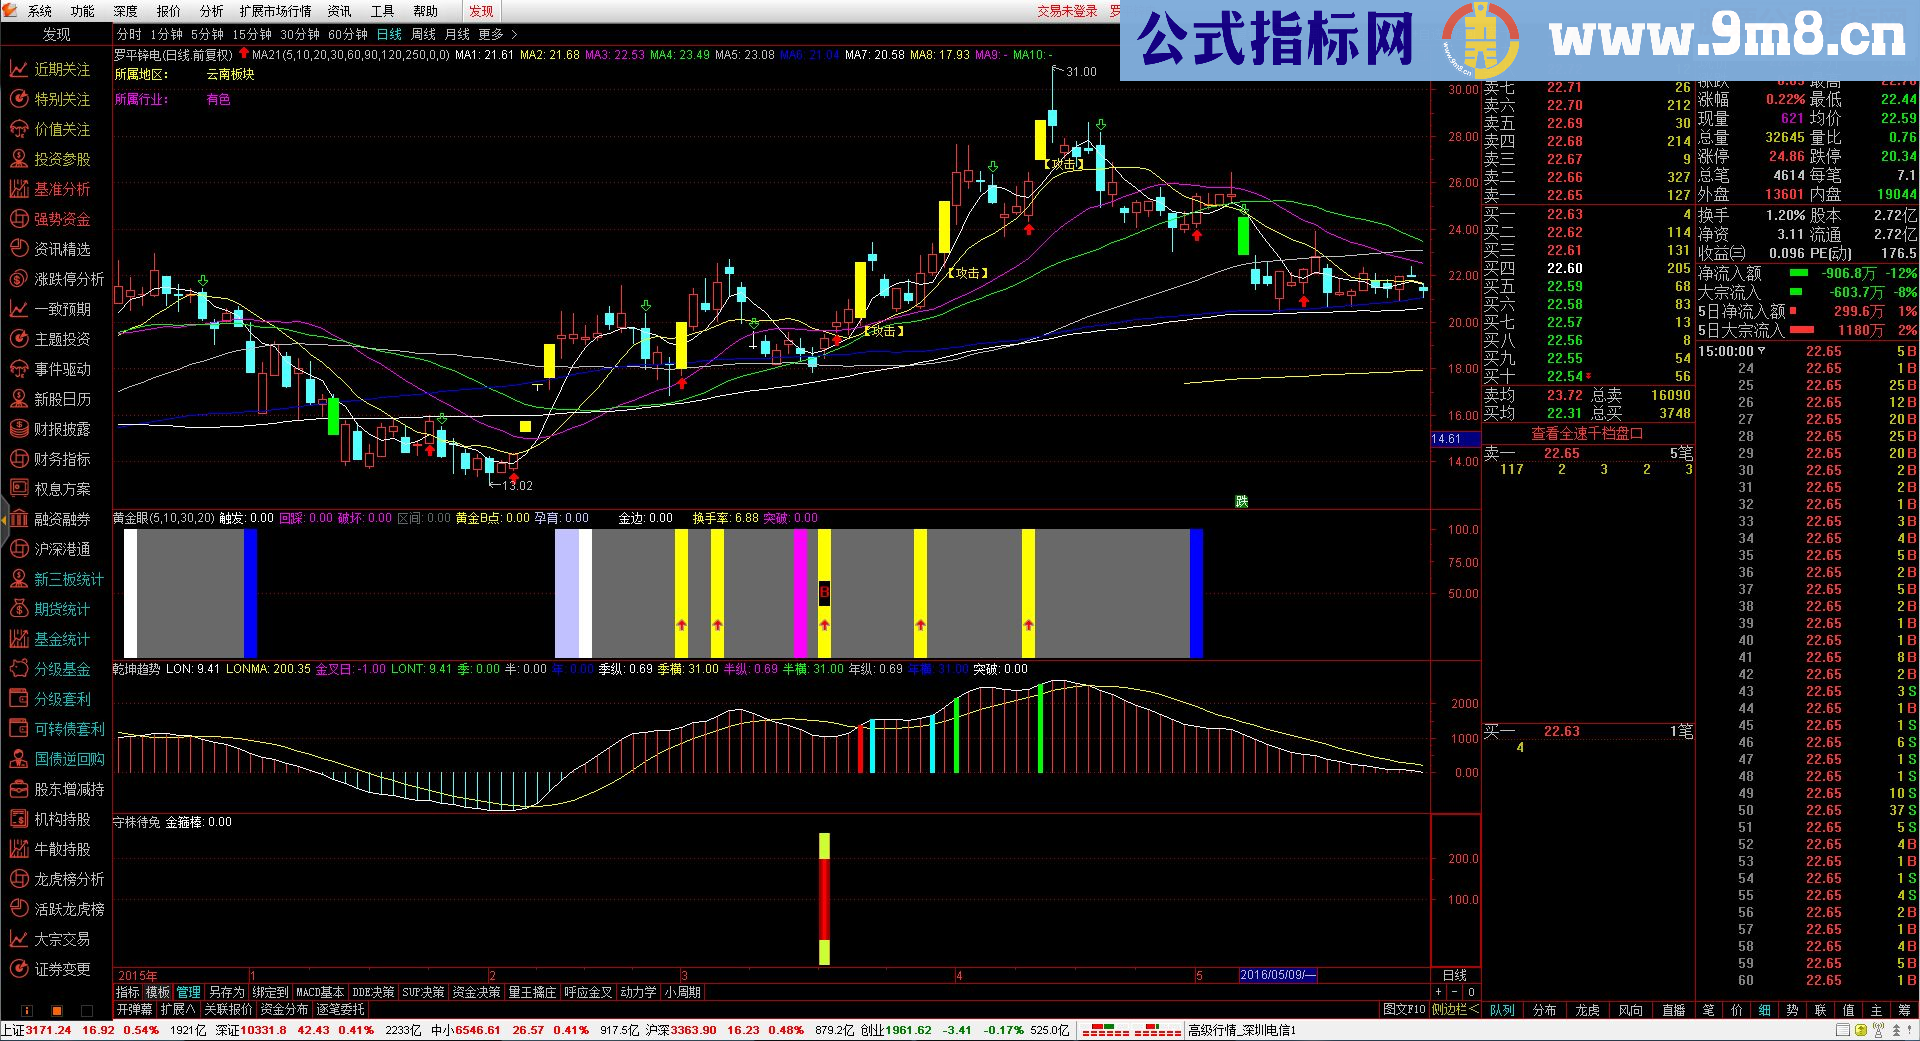Screen dimensions: 1920x1041
Task: Open the 资讯精选 icon
Action: coord(18,249)
